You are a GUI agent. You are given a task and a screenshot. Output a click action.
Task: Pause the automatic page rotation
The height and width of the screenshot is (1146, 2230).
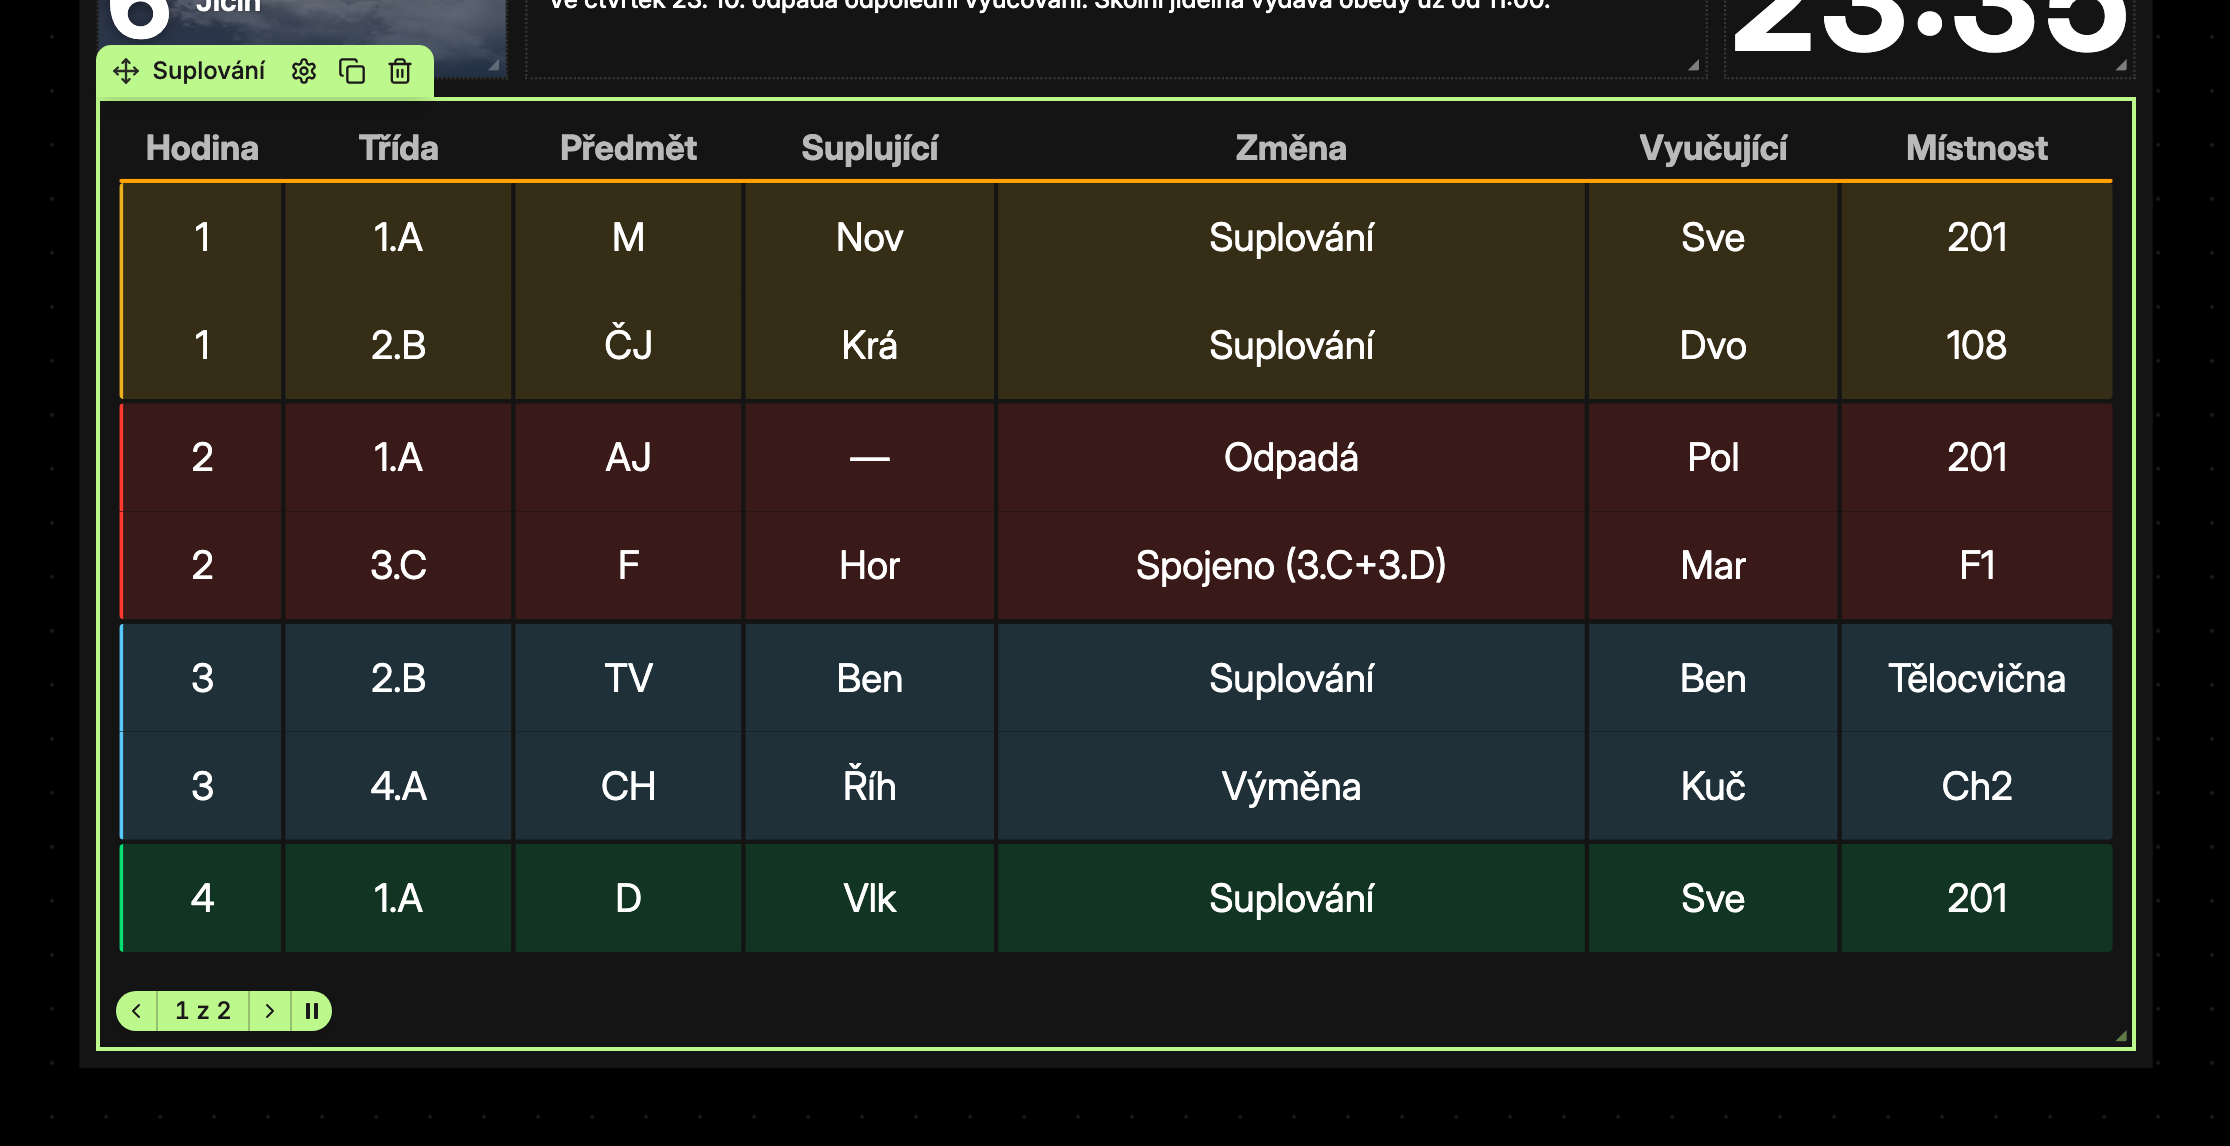click(x=311, y=1011)
